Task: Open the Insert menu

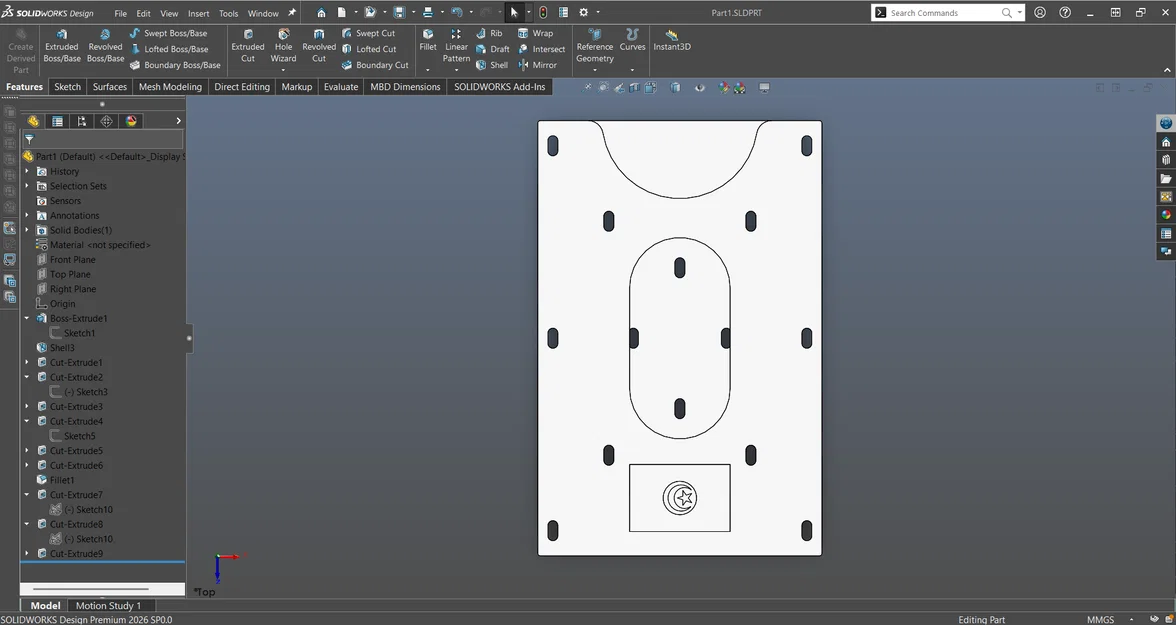Action: tap(198, 14)
